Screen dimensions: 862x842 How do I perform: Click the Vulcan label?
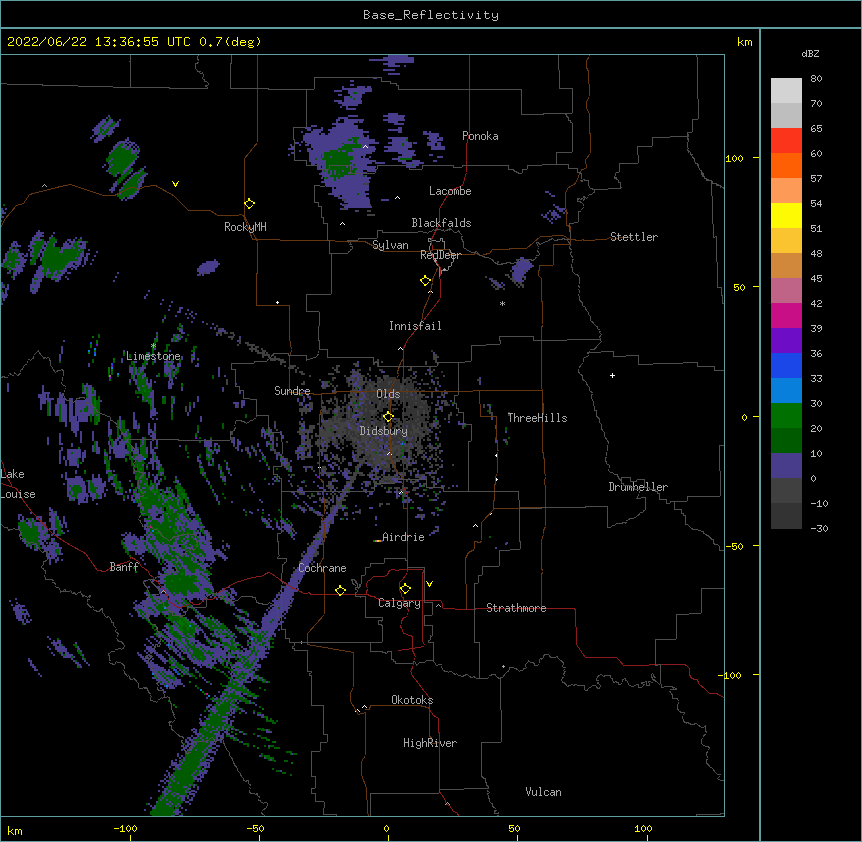[543, 792]
